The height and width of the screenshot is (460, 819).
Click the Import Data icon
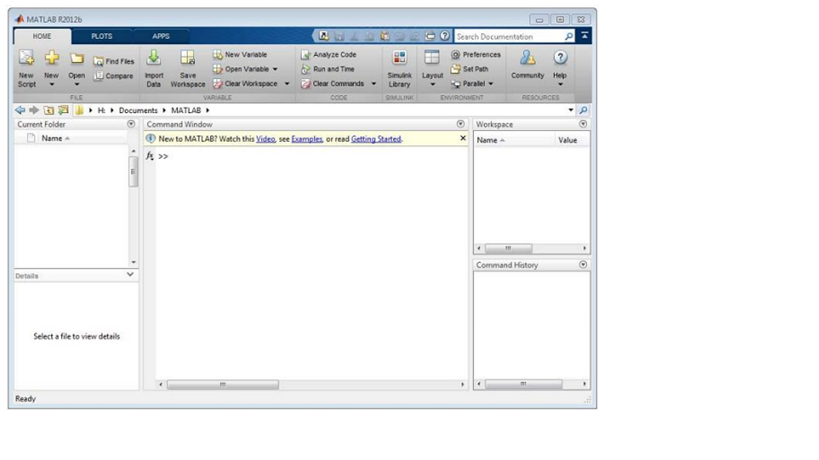coord(154,58)
